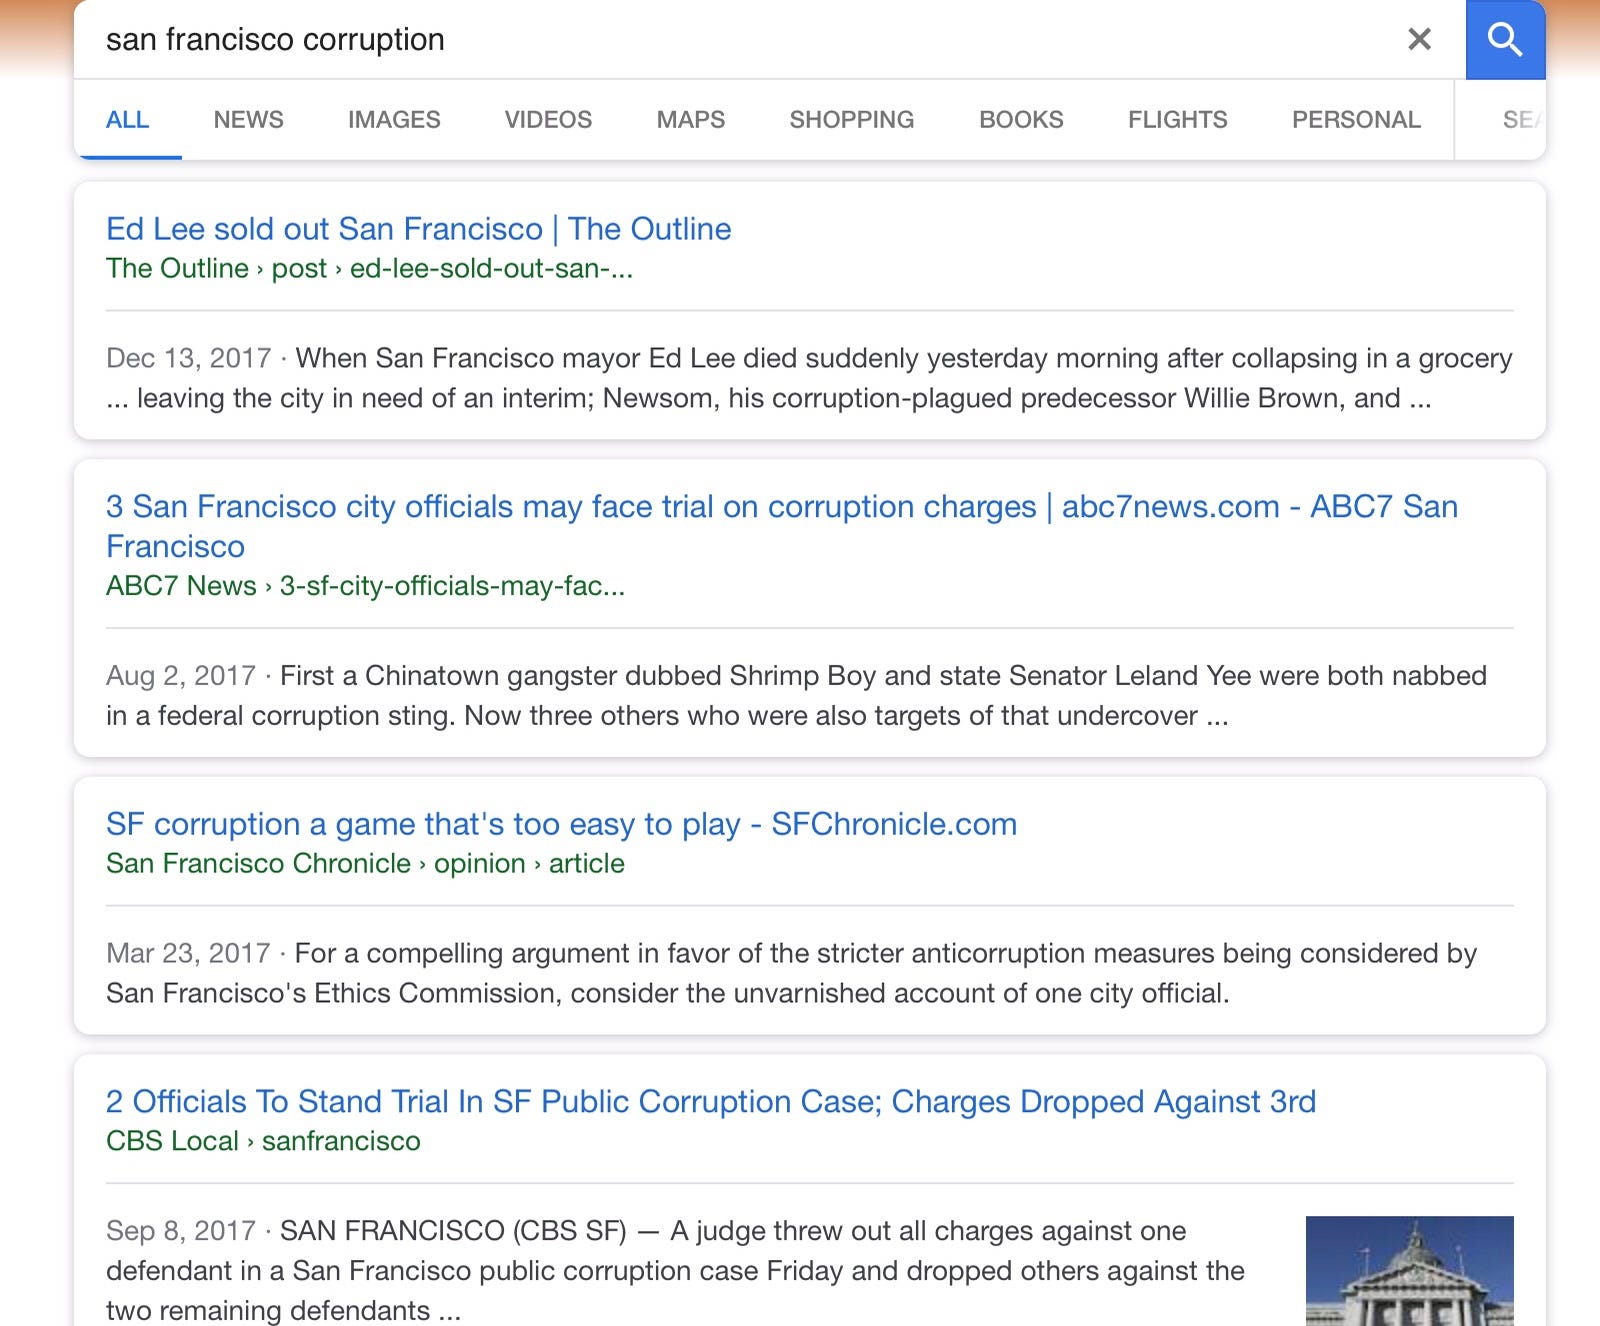Click the blue magnifier search button
The height and width of the screenshot is (1326, 1600).
pyautogui.click(x=1505, y=39)
